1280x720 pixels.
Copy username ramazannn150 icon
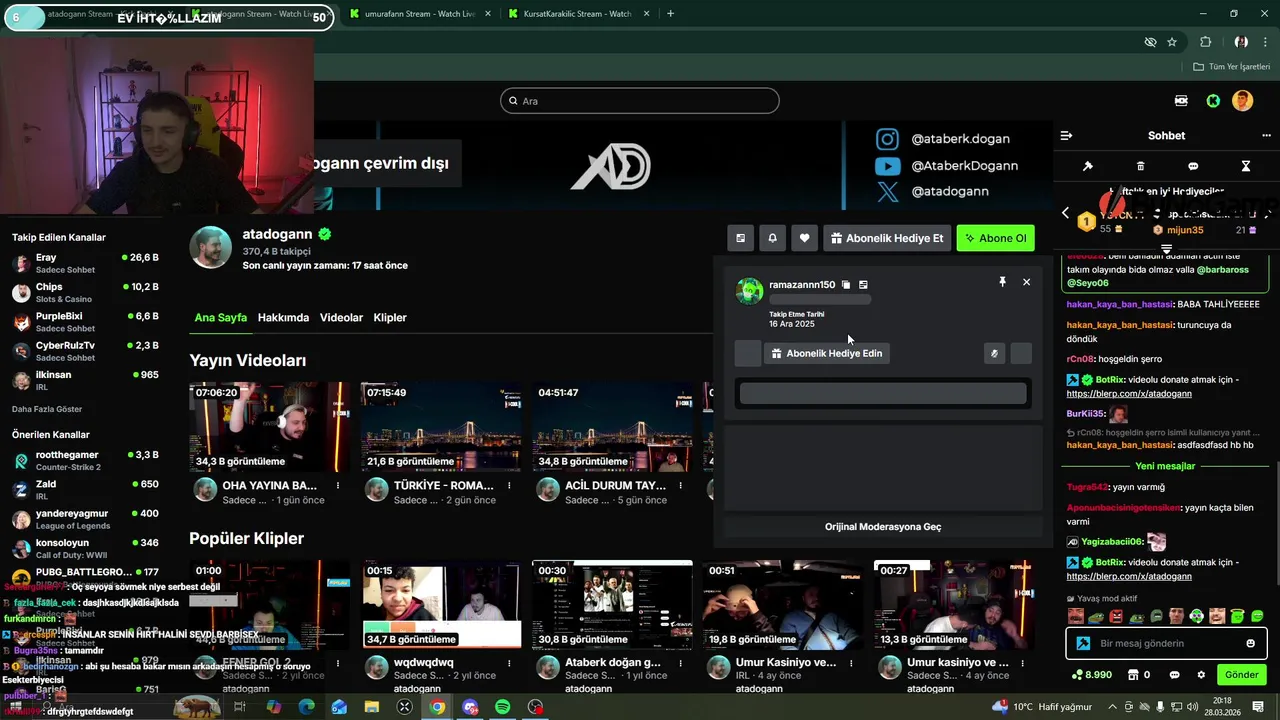click(846, 285)
